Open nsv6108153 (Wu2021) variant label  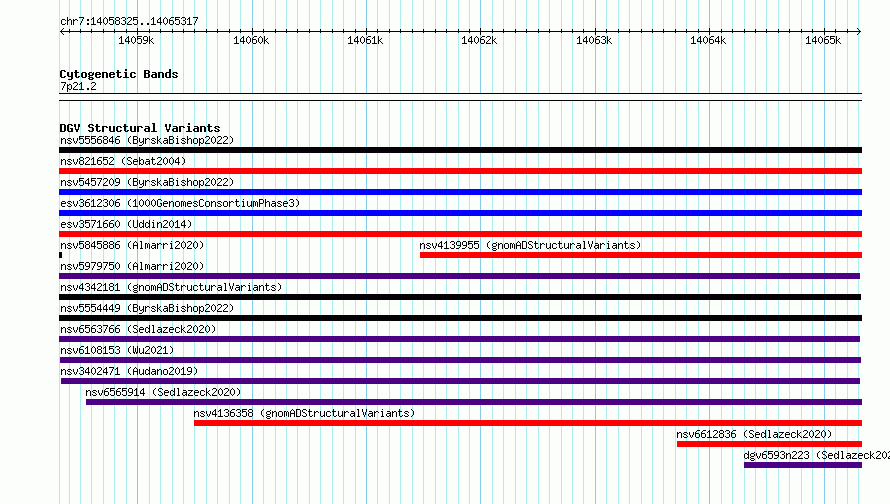(x=117, y=350)
